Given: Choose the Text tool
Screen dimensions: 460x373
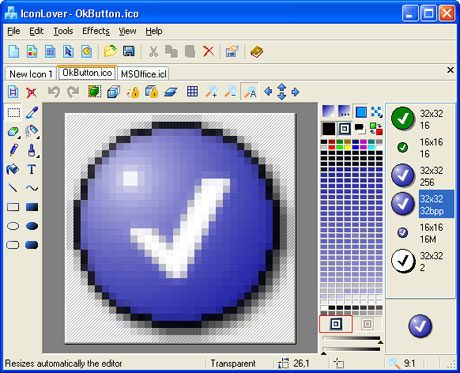Looking at the screenshot, I should (x=32, y=169).
